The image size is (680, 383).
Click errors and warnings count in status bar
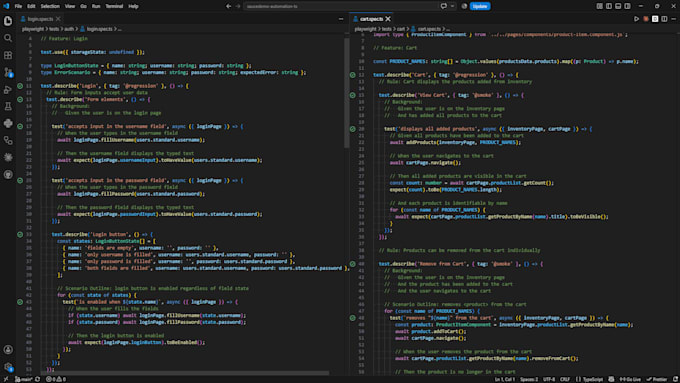click(56, 379)
